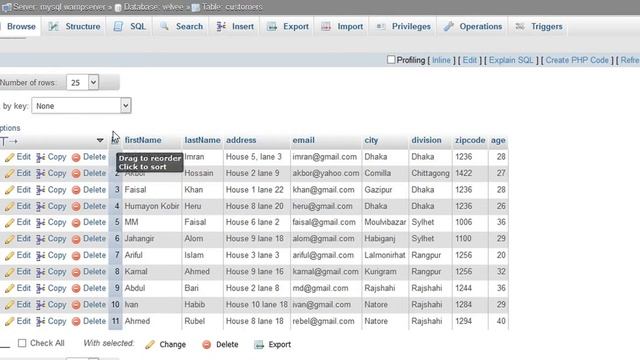Click the copy icon in MM Faisal row
640x360 pixels.
tap(40, 223)
